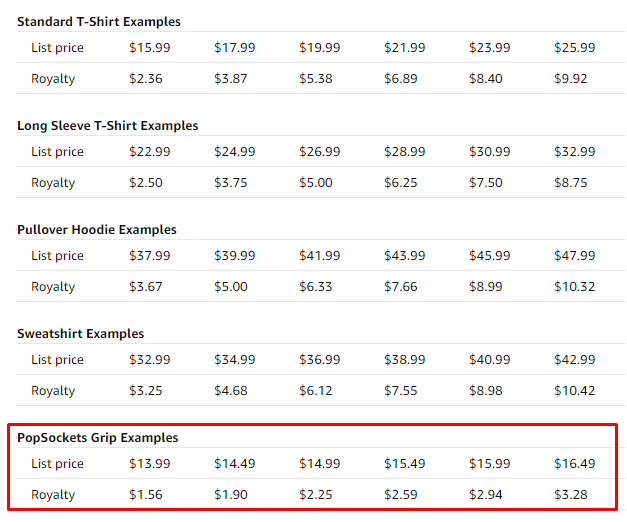Select the Sweatshirt Examples heading
Viewport: 627px width, 522px height.
click(80, 334)
